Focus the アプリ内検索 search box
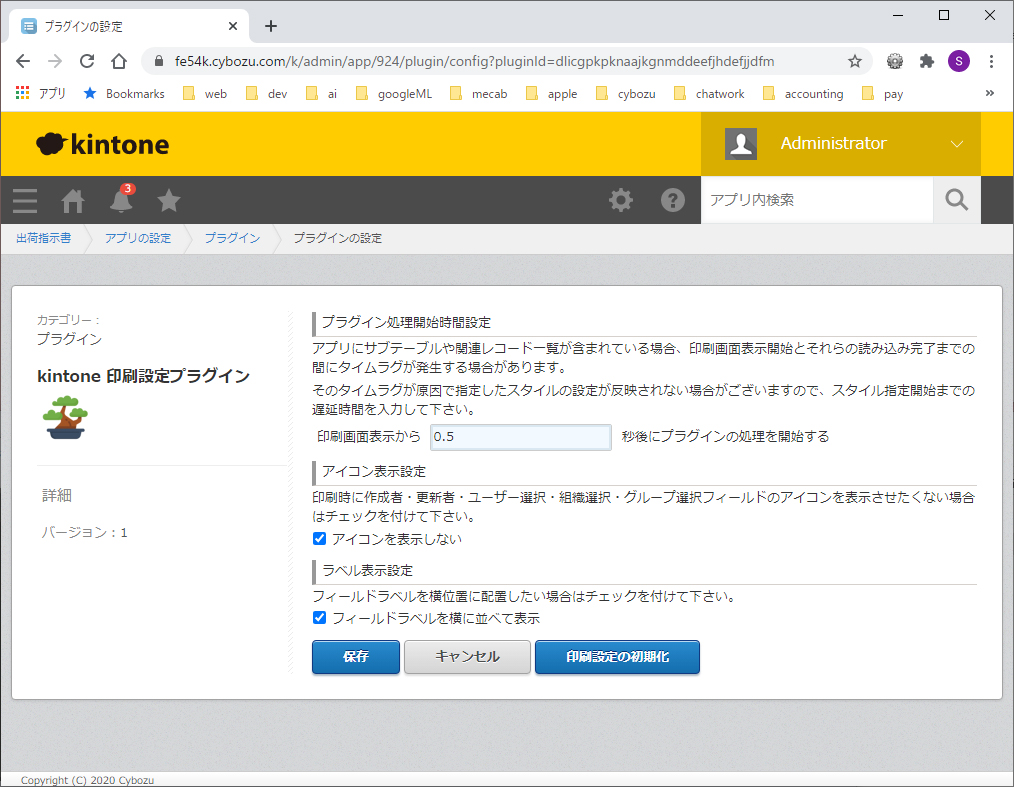Viewport: 1014px width, 787px height. click(817, 200)
